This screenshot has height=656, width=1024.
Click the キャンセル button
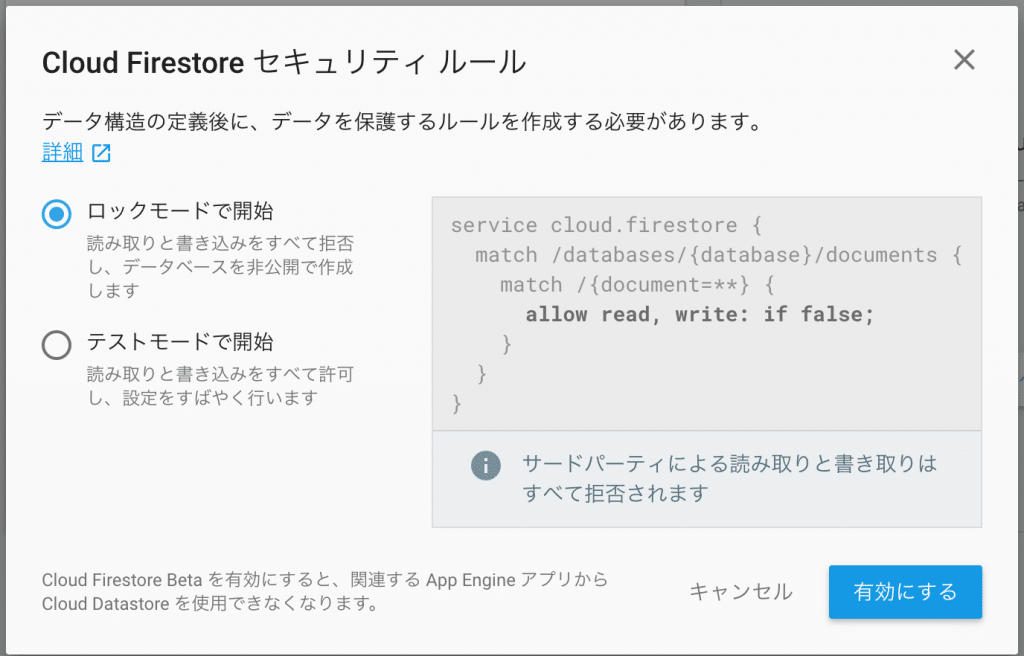click(741, 592)
